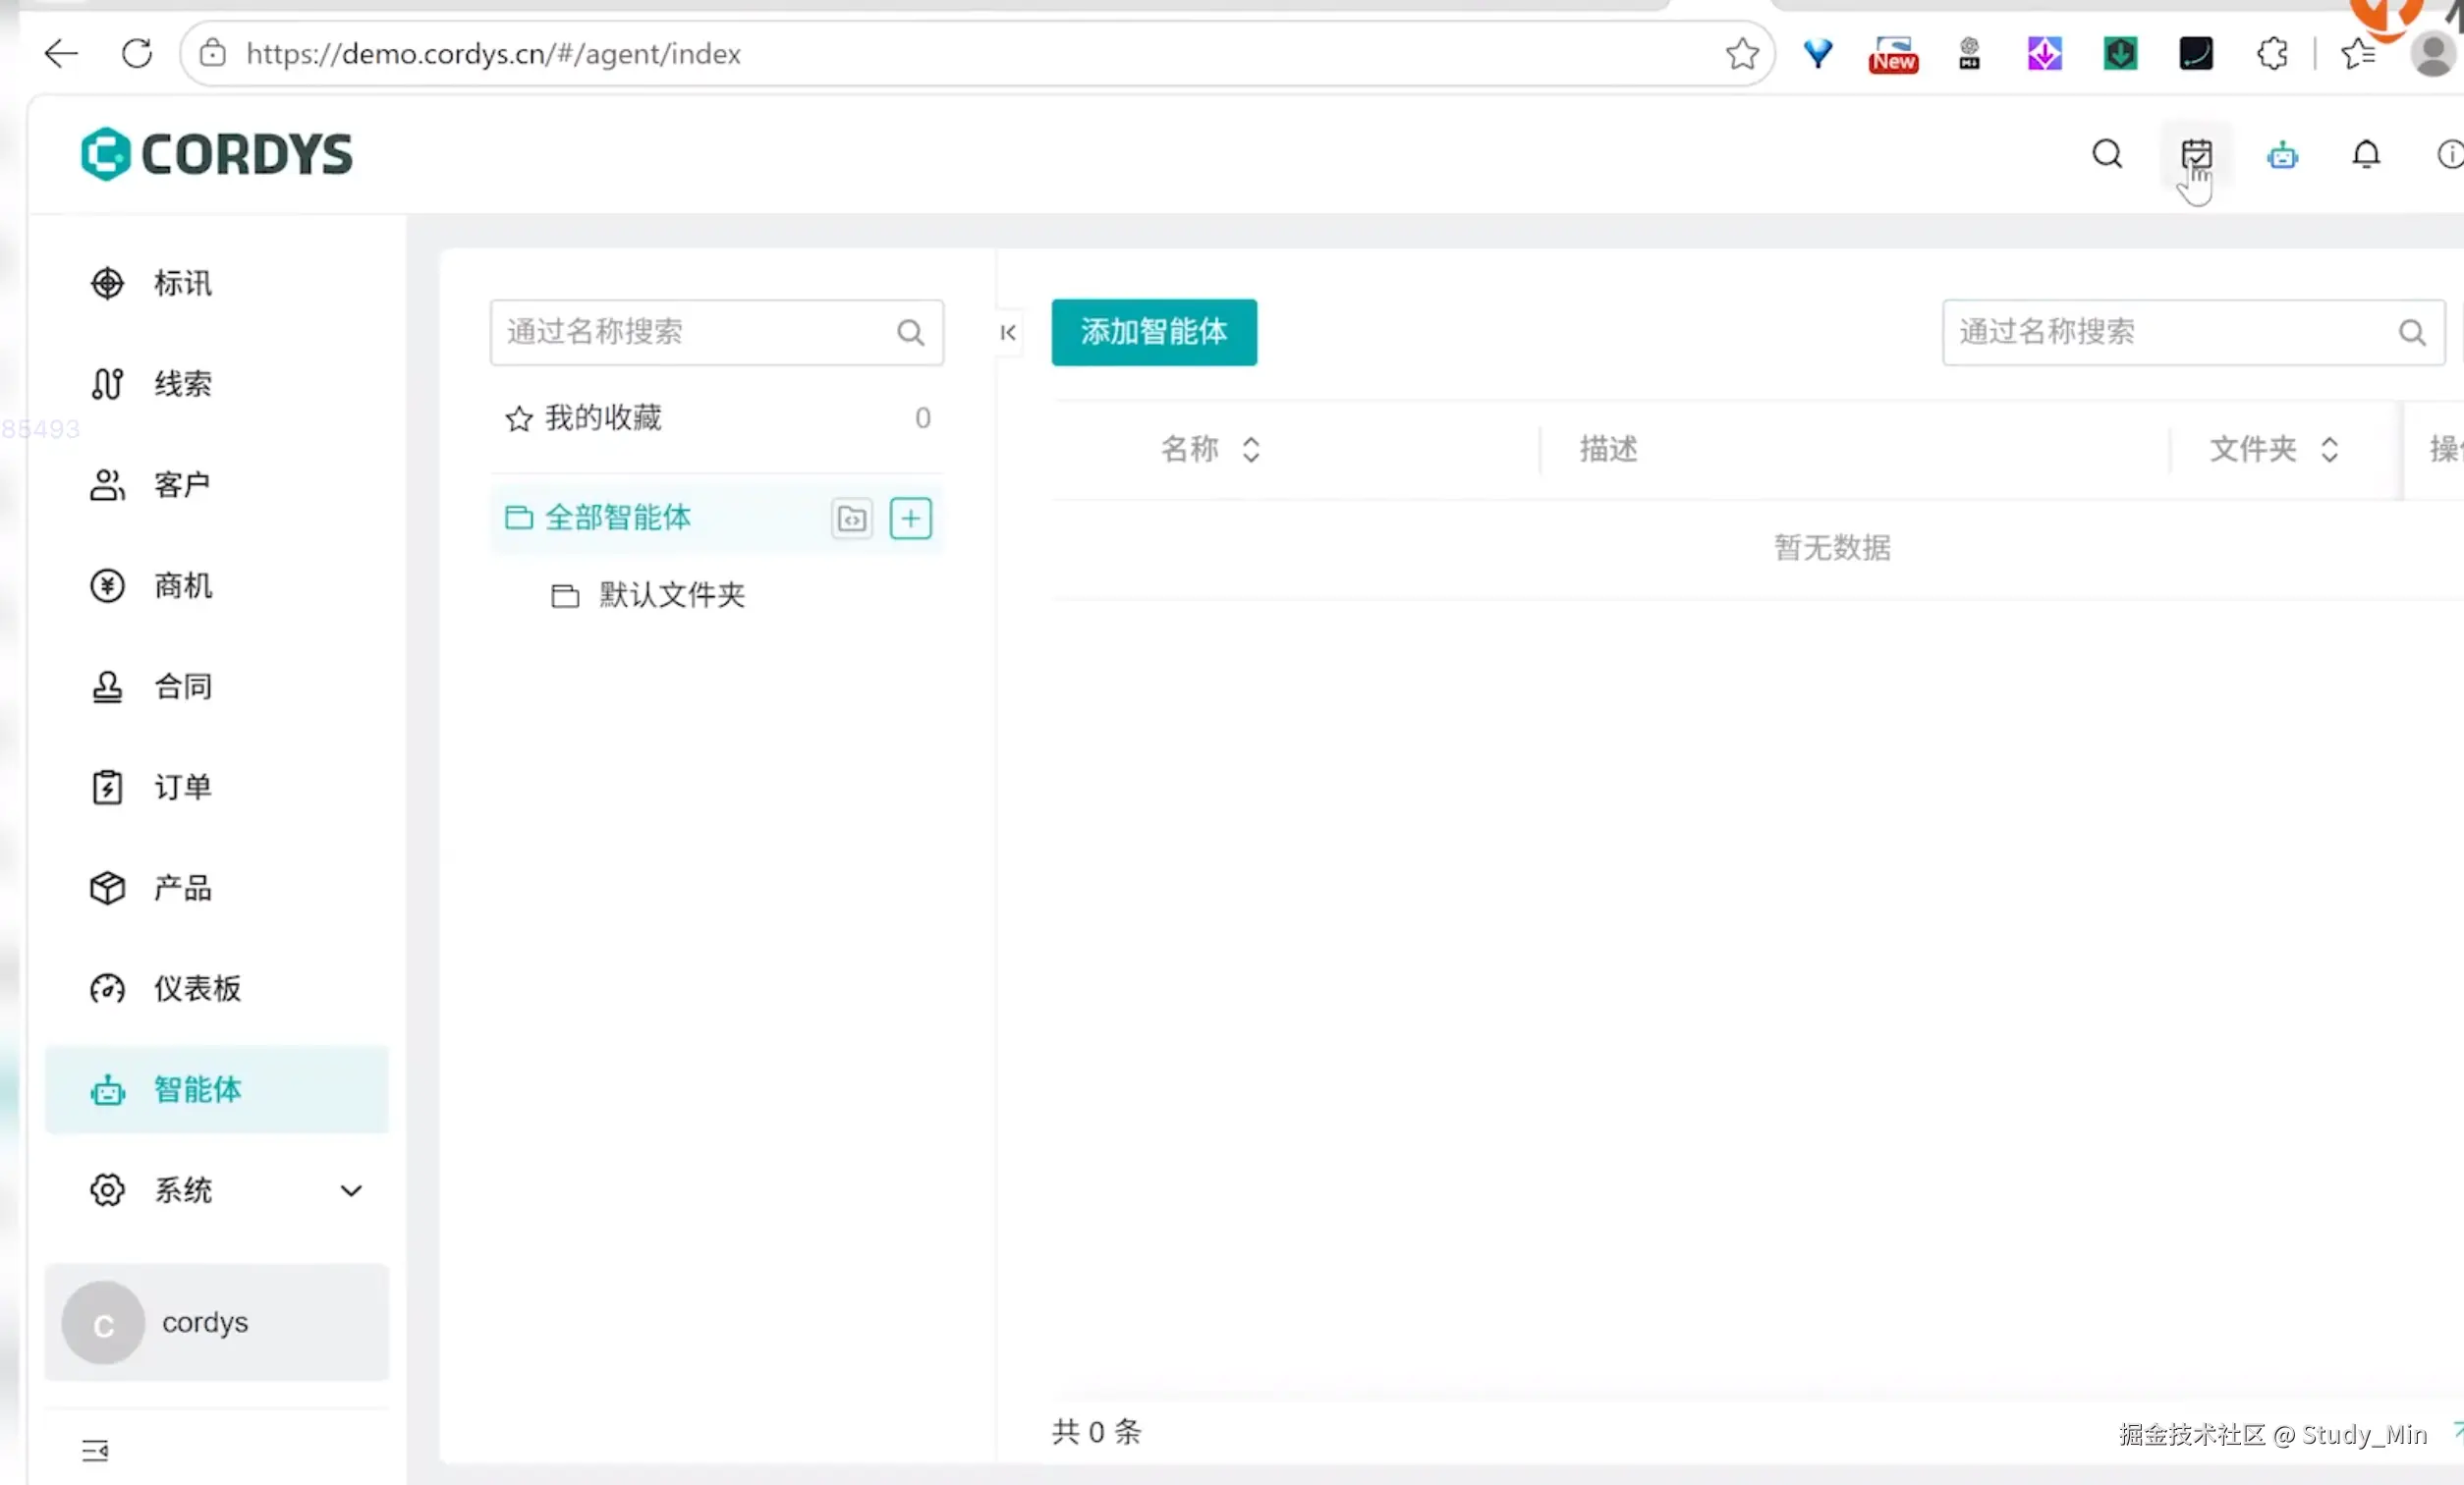
Task: Reload the page with refresh icon
Action: click(x=137, y=53)
